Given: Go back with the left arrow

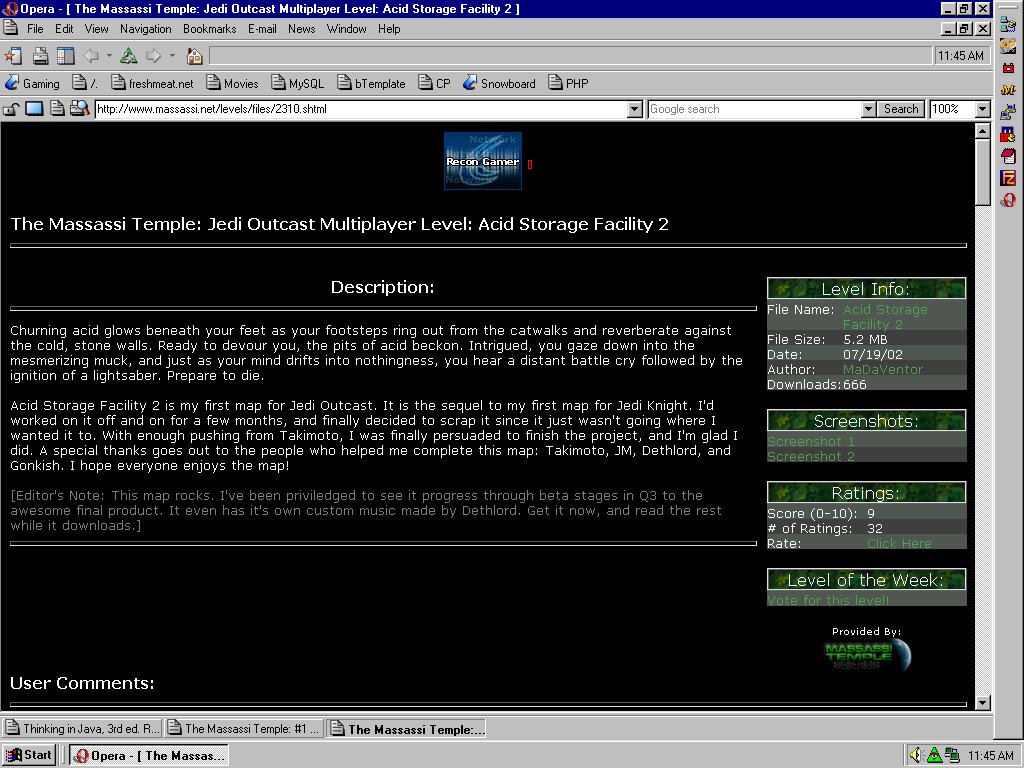Looking at the screenshot, I should pyautogui.click(x=91, y=56).
